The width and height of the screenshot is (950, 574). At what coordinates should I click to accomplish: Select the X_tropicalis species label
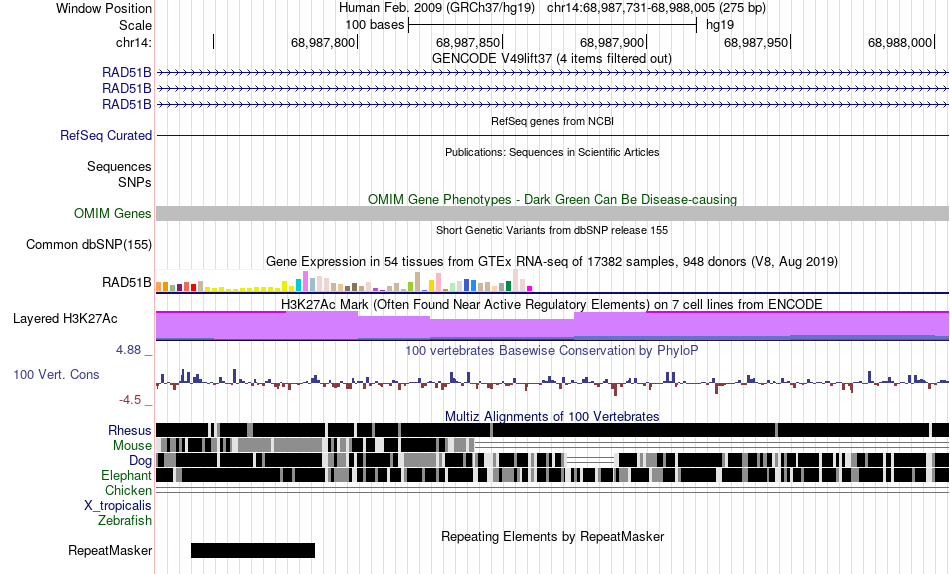coord(118,506)
